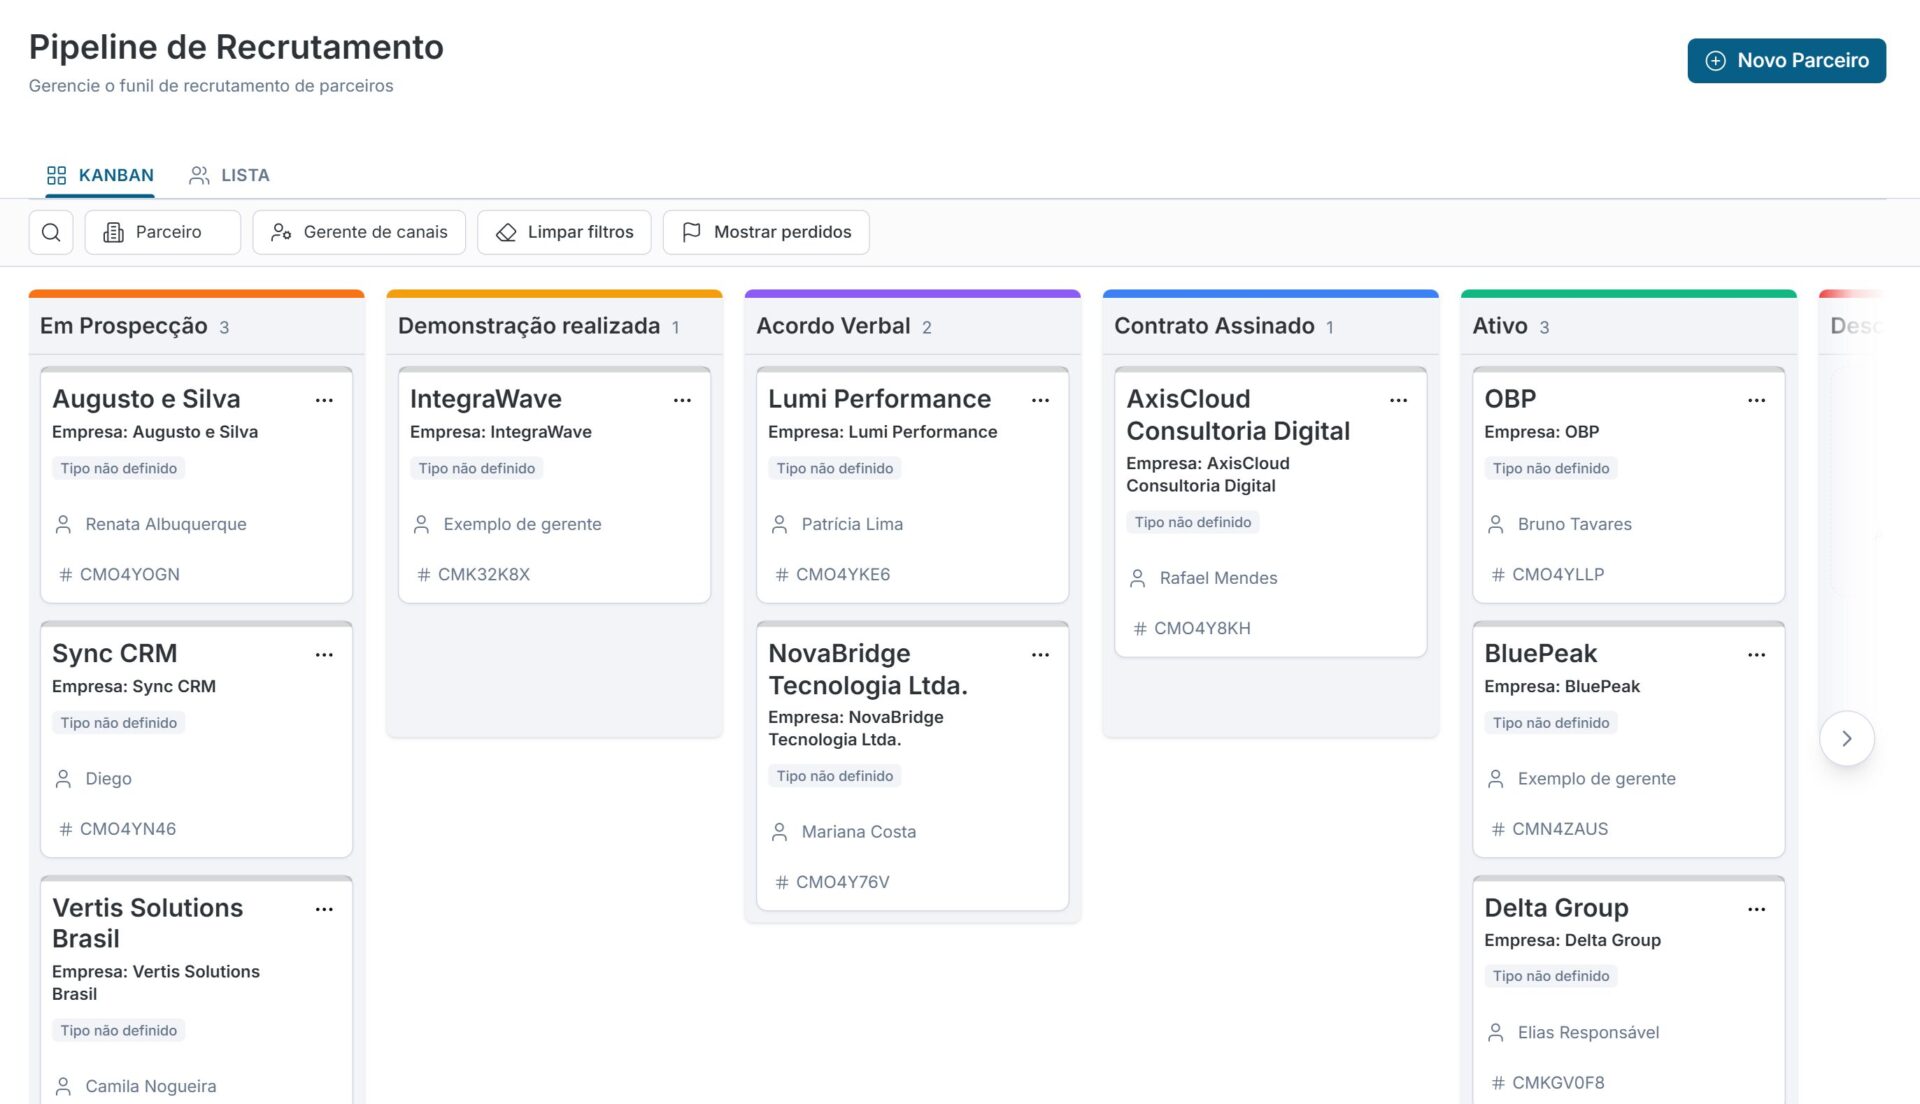Viewport: 1920px width, 1104px height.
Task: Click the code CMO4Y76V
Action: click(x=842, y=882)
